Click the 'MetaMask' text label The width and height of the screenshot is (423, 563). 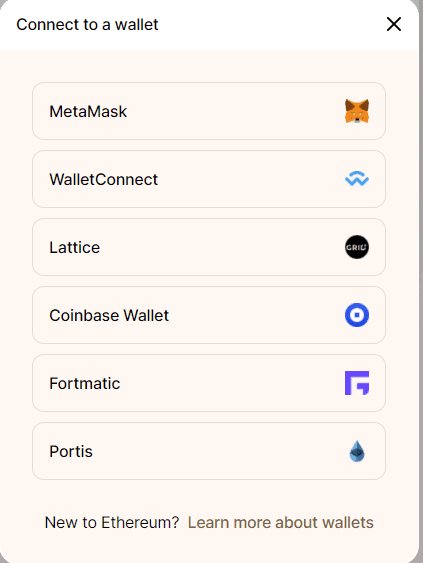pos(88,111)
